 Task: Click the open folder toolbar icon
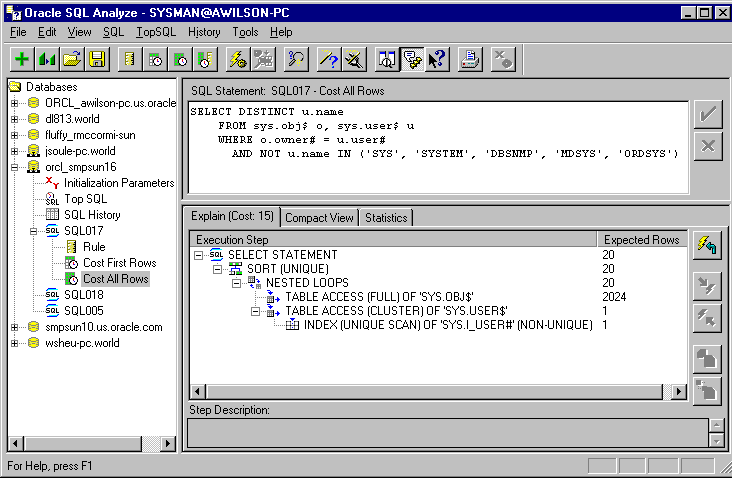(72, 59)
